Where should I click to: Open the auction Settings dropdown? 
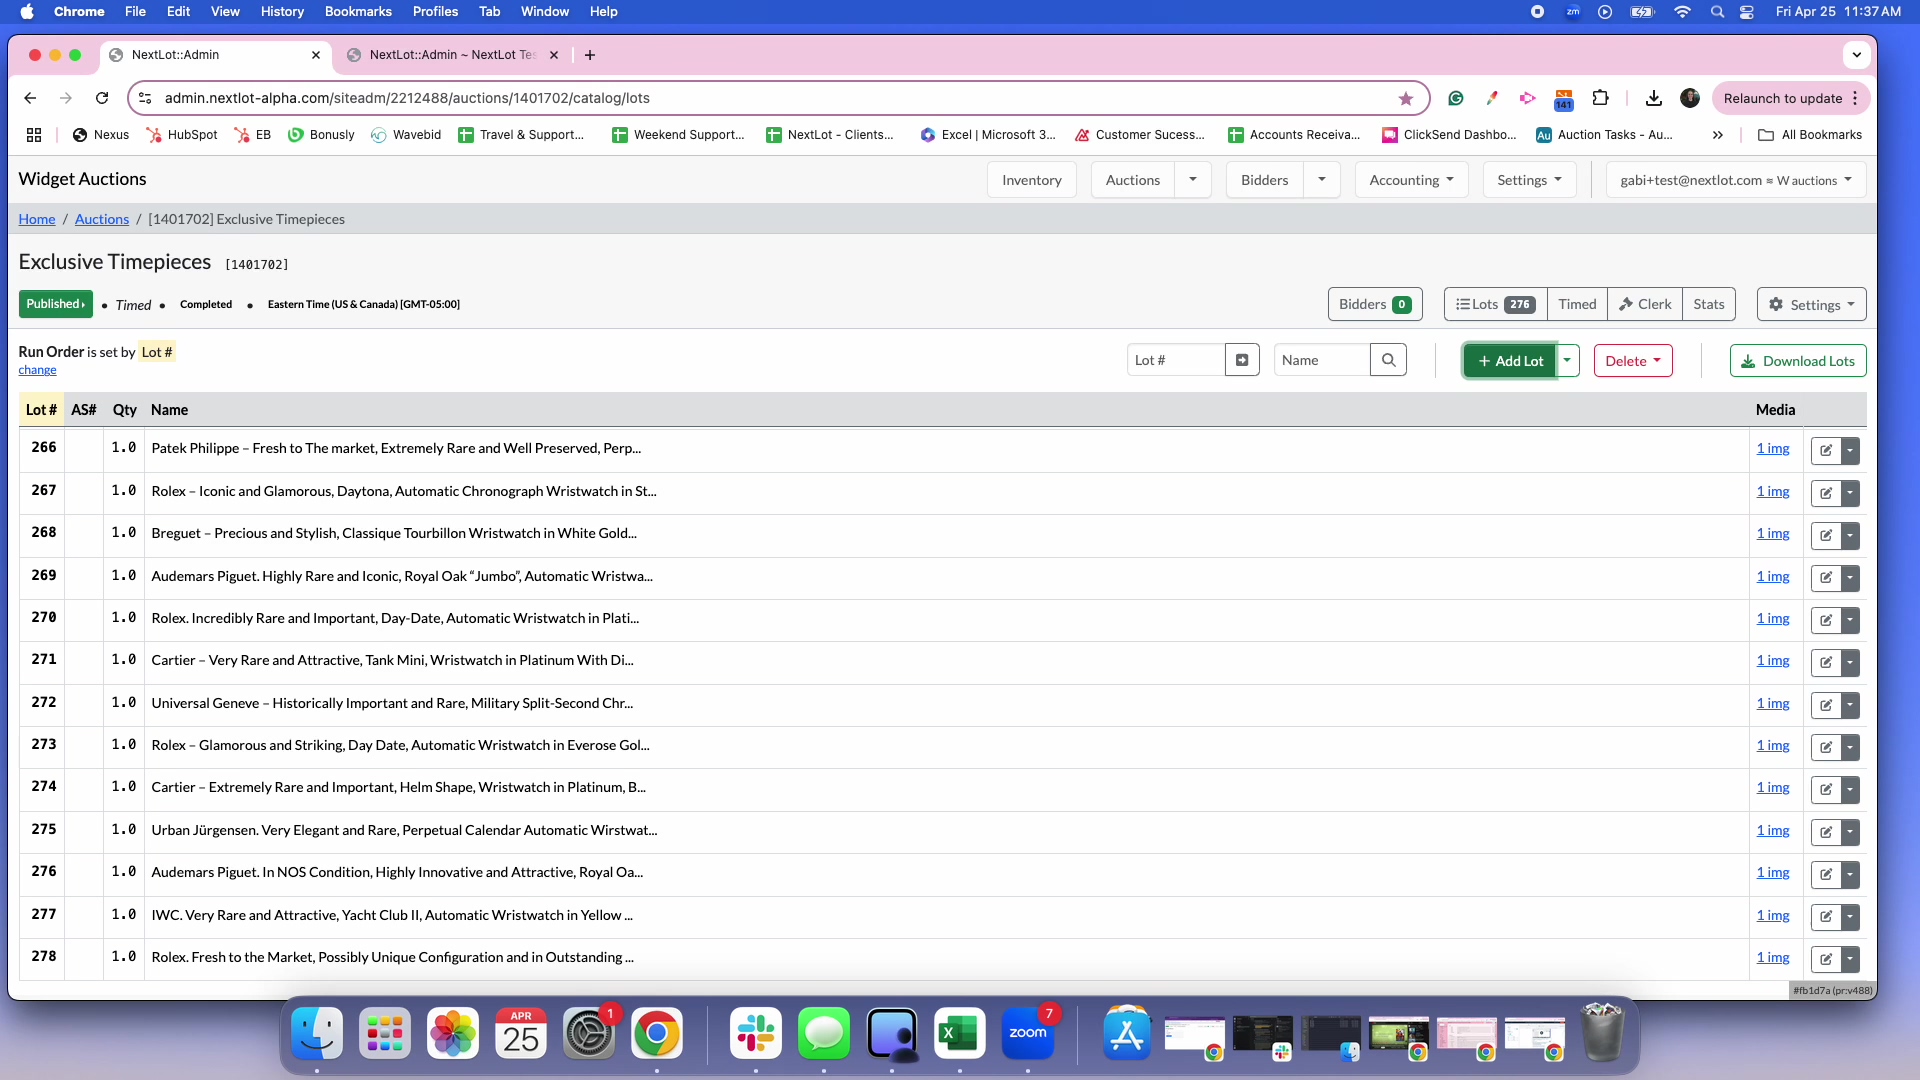(1811, 305)
